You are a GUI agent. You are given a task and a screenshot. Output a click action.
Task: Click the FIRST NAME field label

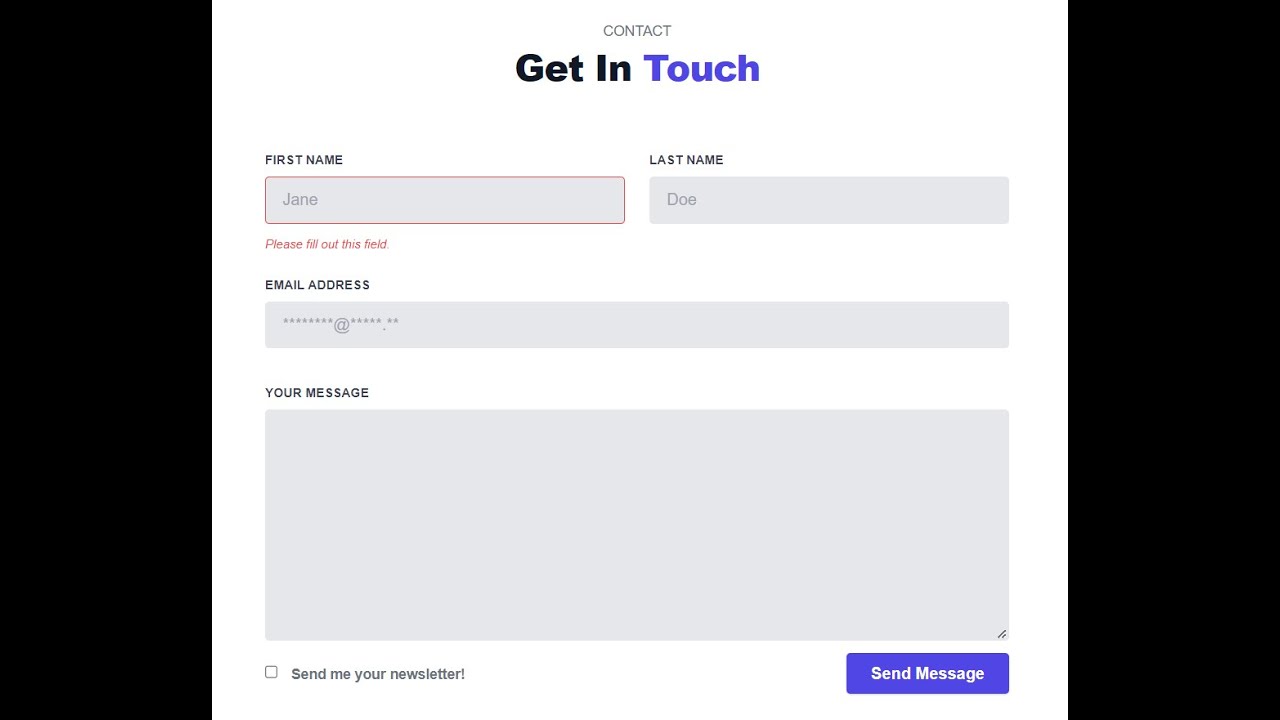tap(304, 160)
